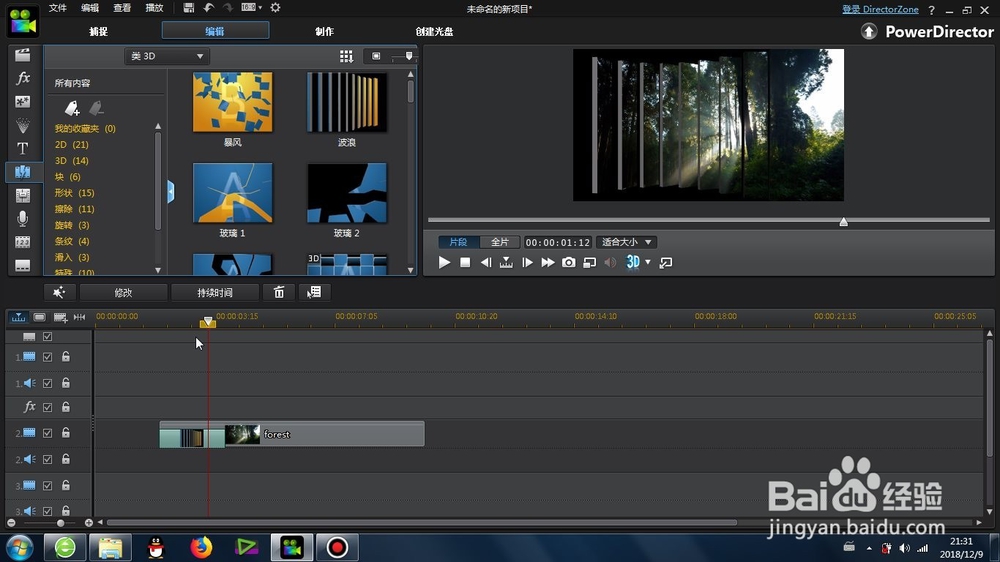The width and height of the screenshot is (1000, 562).
Task: Open the Transition Room icon
Action: pyautogui.click(x=23, y=172)
